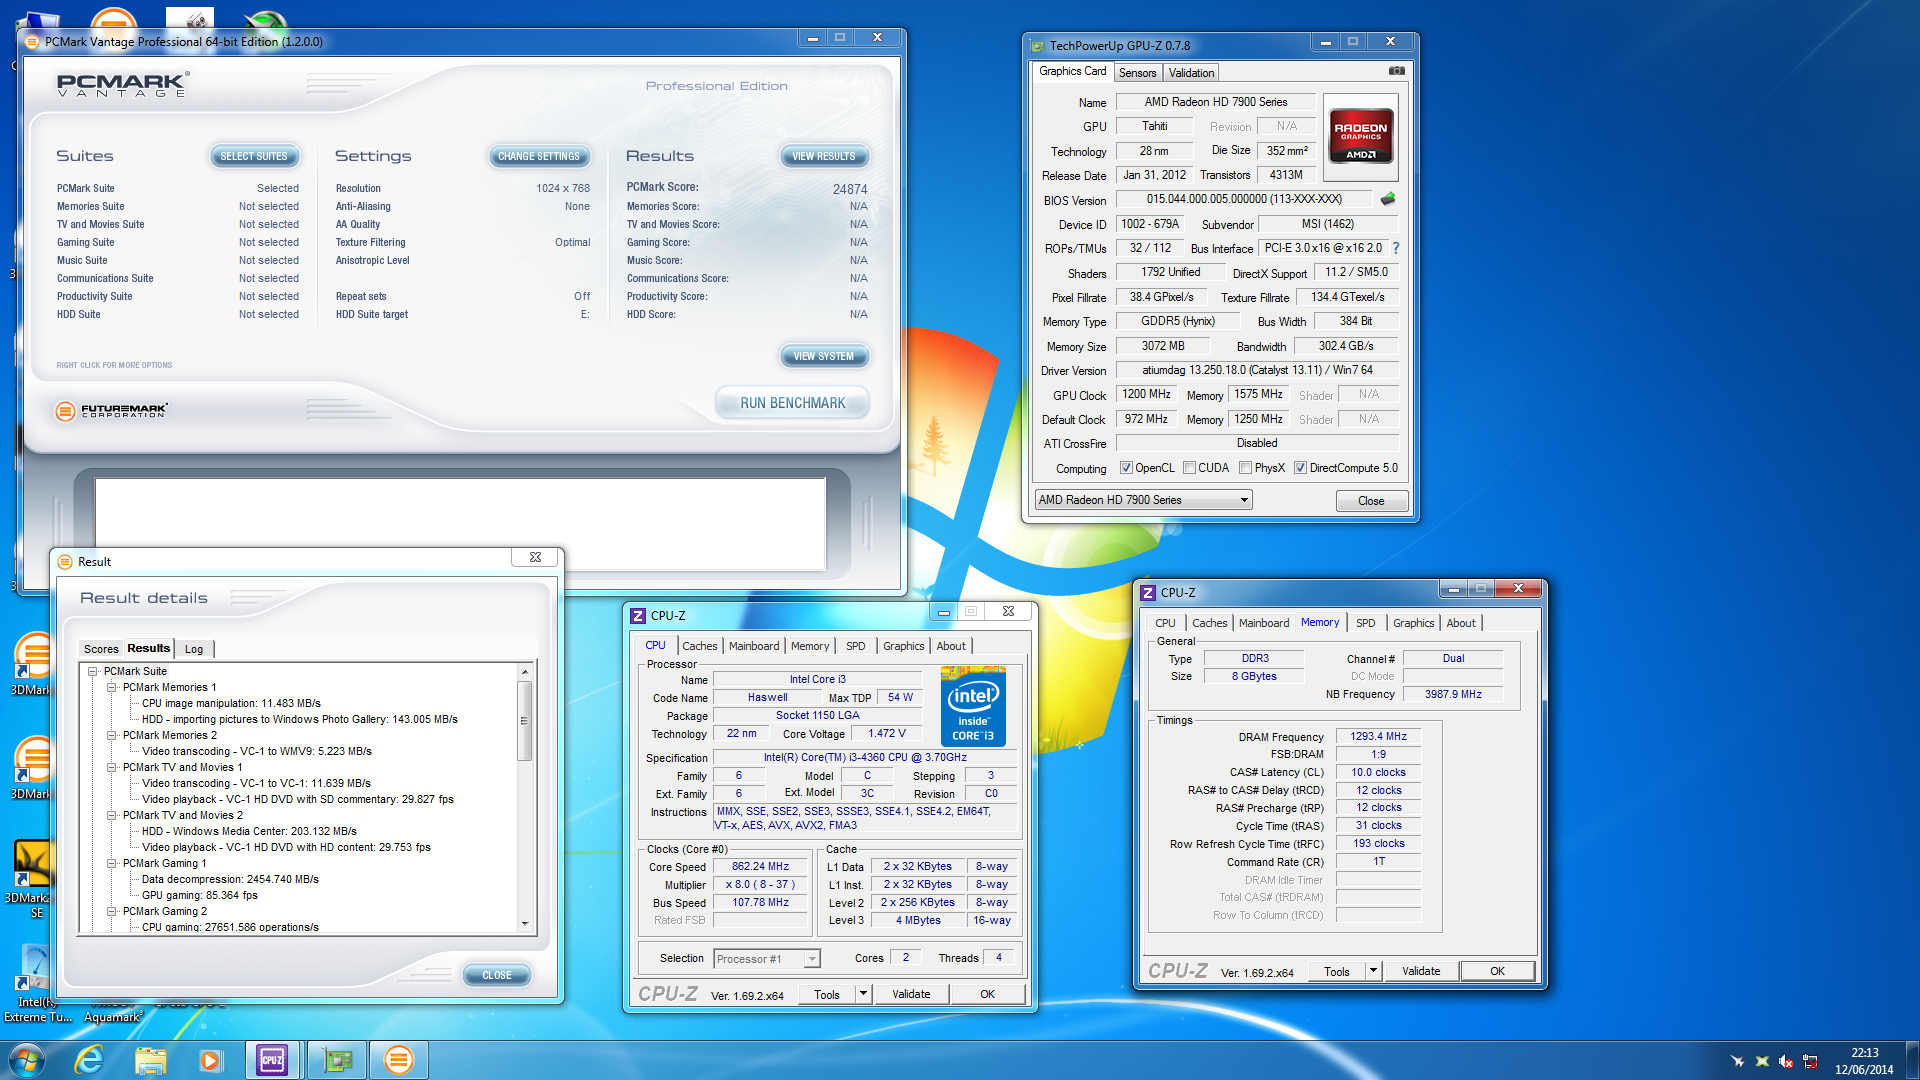Switch to the GPU-Z taskbar button
The height and width of the screenshot is (1080, 1920).
pyautogui.click(x=336, y=1060)
